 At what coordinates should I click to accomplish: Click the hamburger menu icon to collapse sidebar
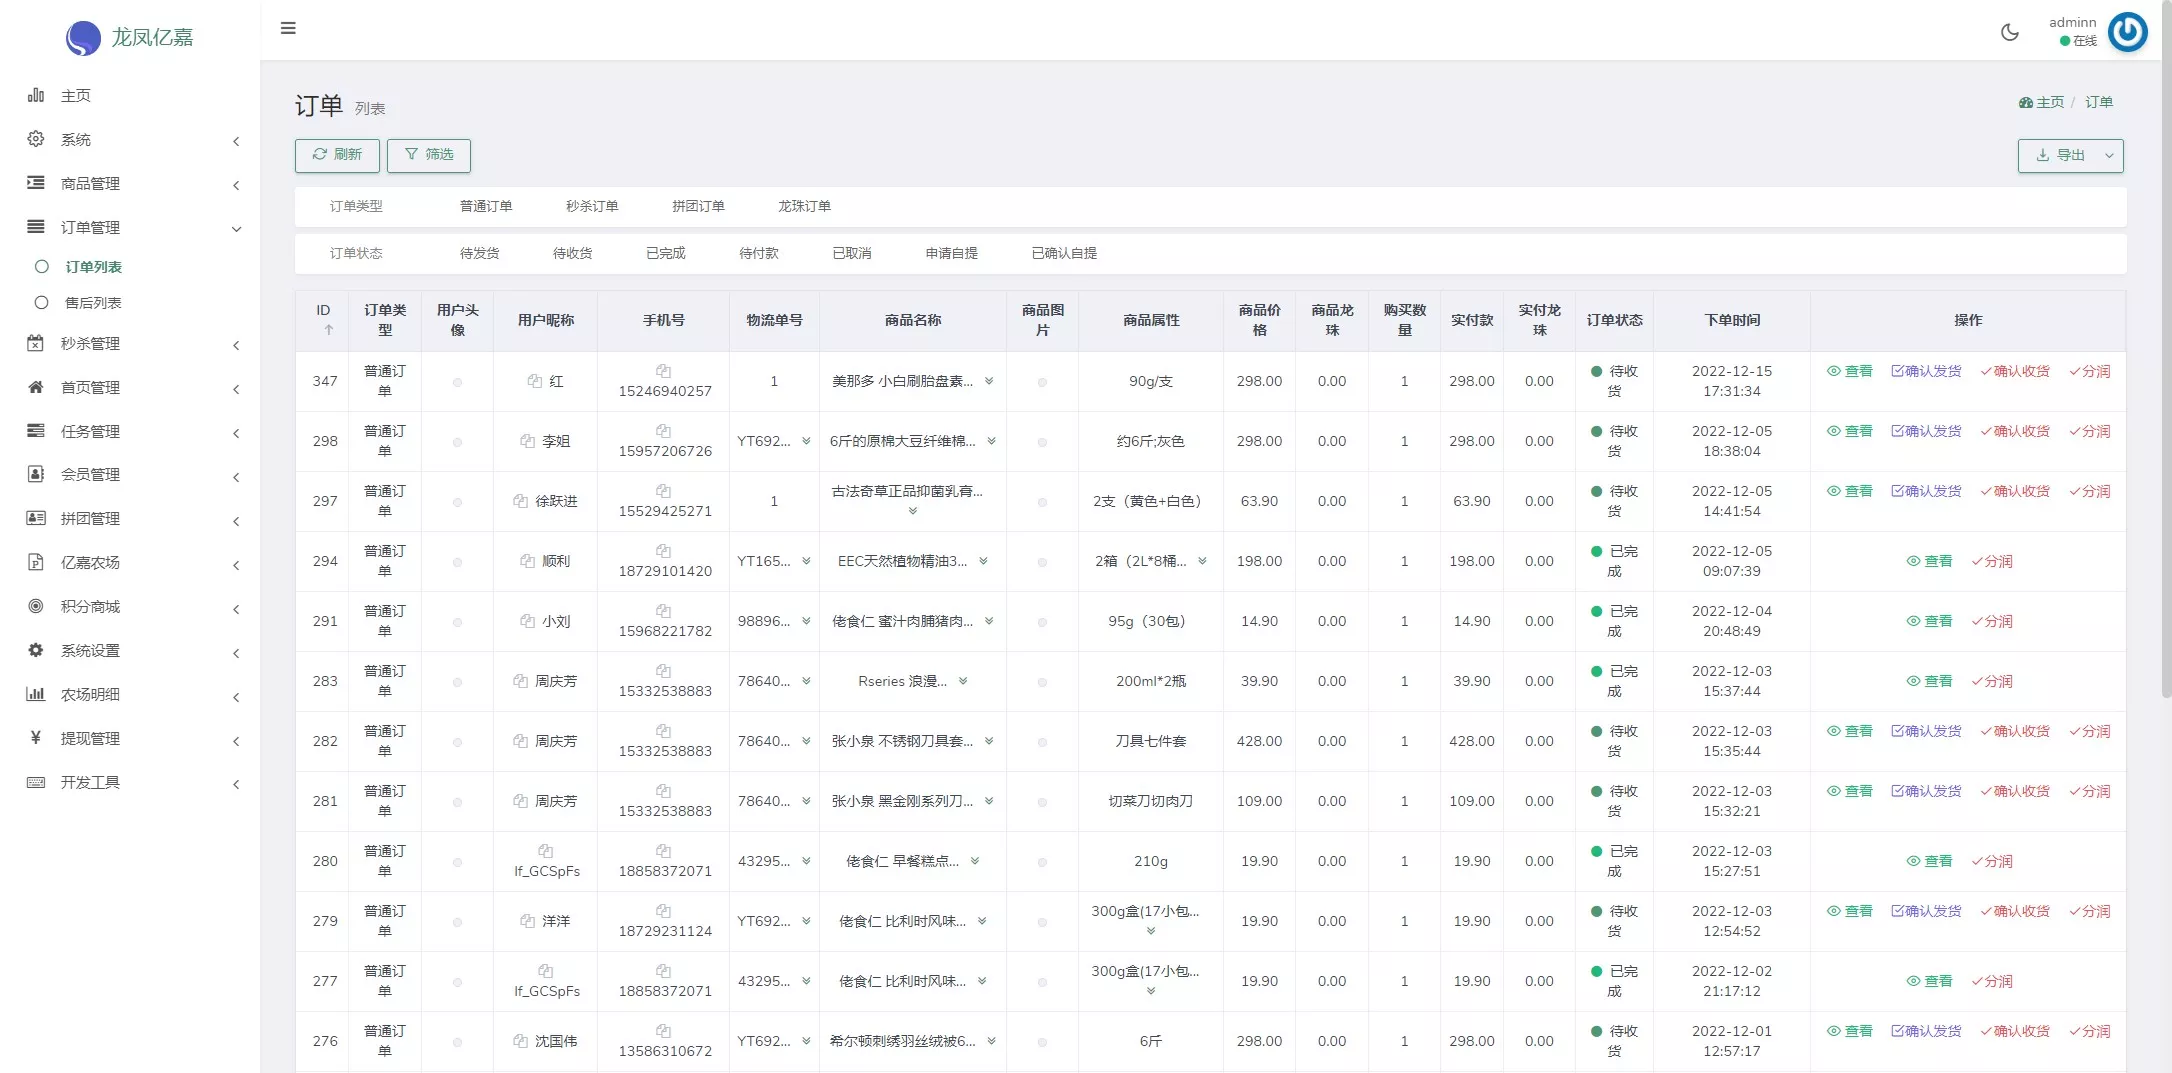[x=288, y=28]
